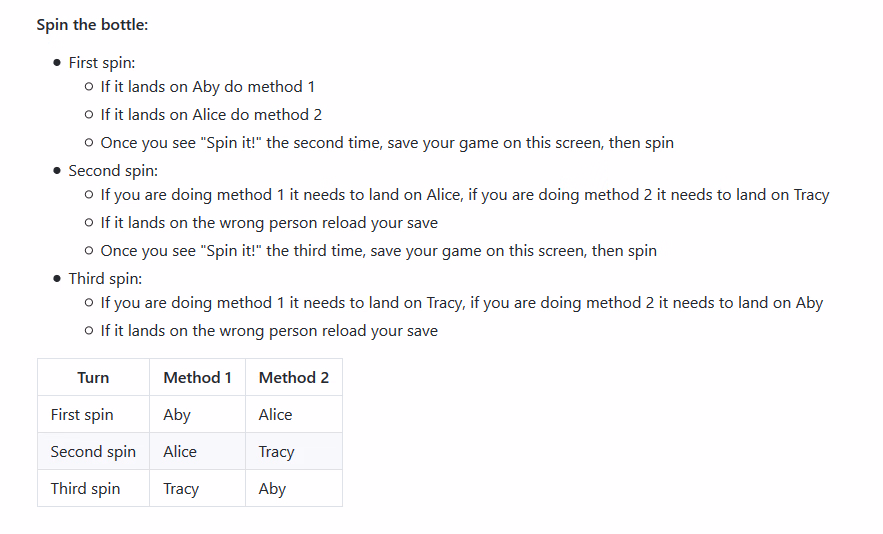Screen dimensions: 883x534
Task: Click the "Turn" table header
Action: pos(93,377)
